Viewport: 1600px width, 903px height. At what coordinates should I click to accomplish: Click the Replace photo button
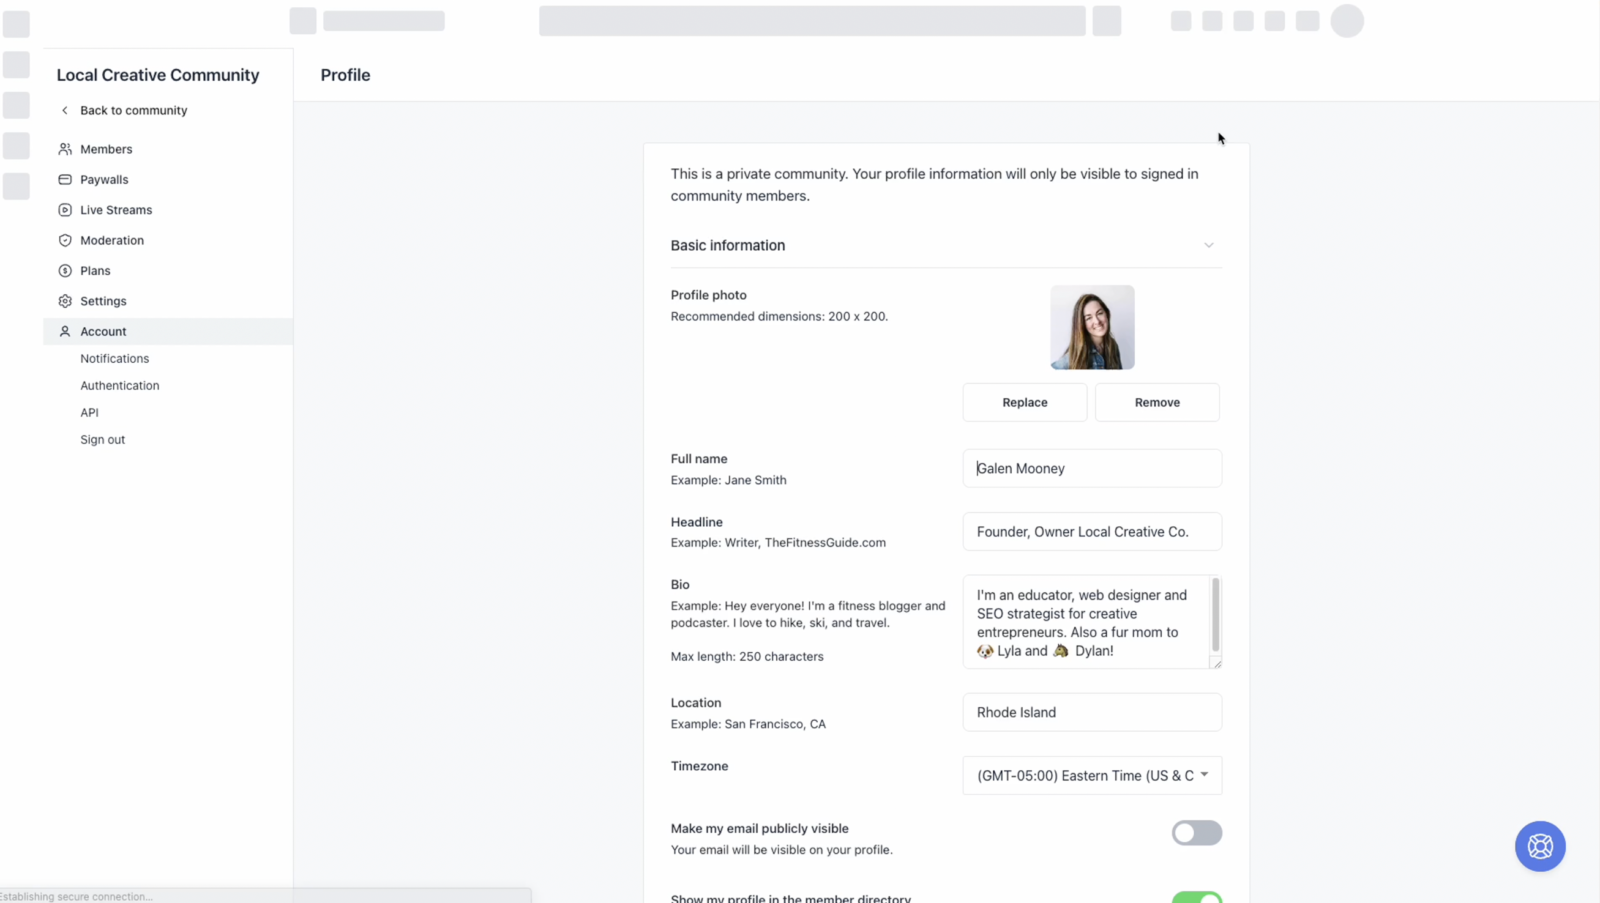coord(1024,402)
